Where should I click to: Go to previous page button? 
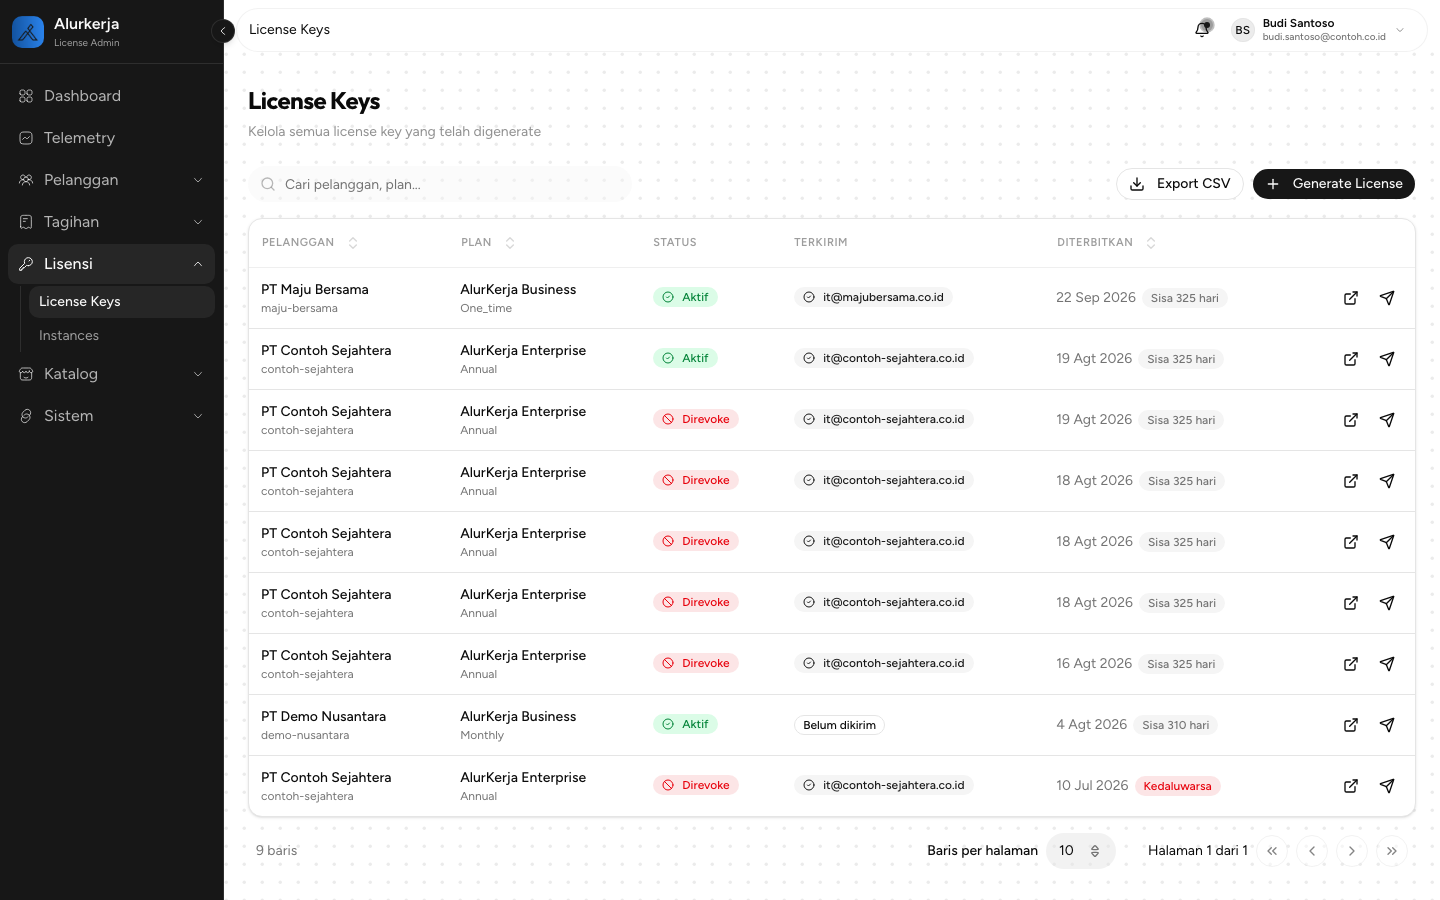click(1312, 851)
